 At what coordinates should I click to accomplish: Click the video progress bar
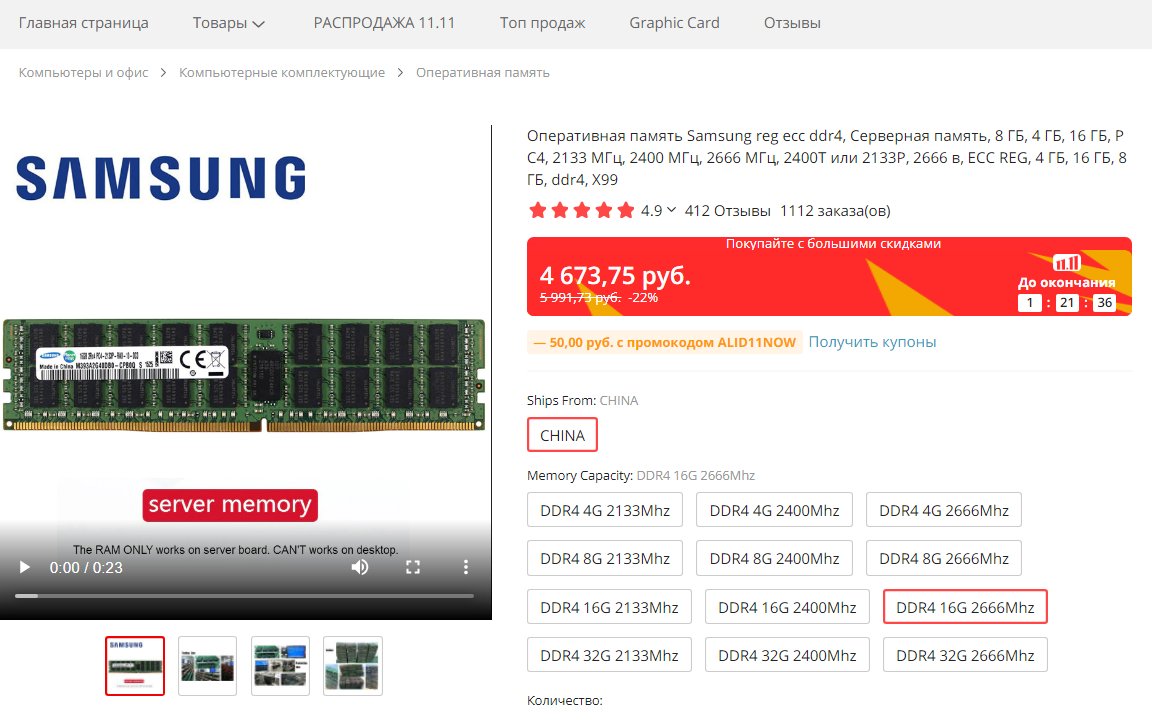(245, 595)
